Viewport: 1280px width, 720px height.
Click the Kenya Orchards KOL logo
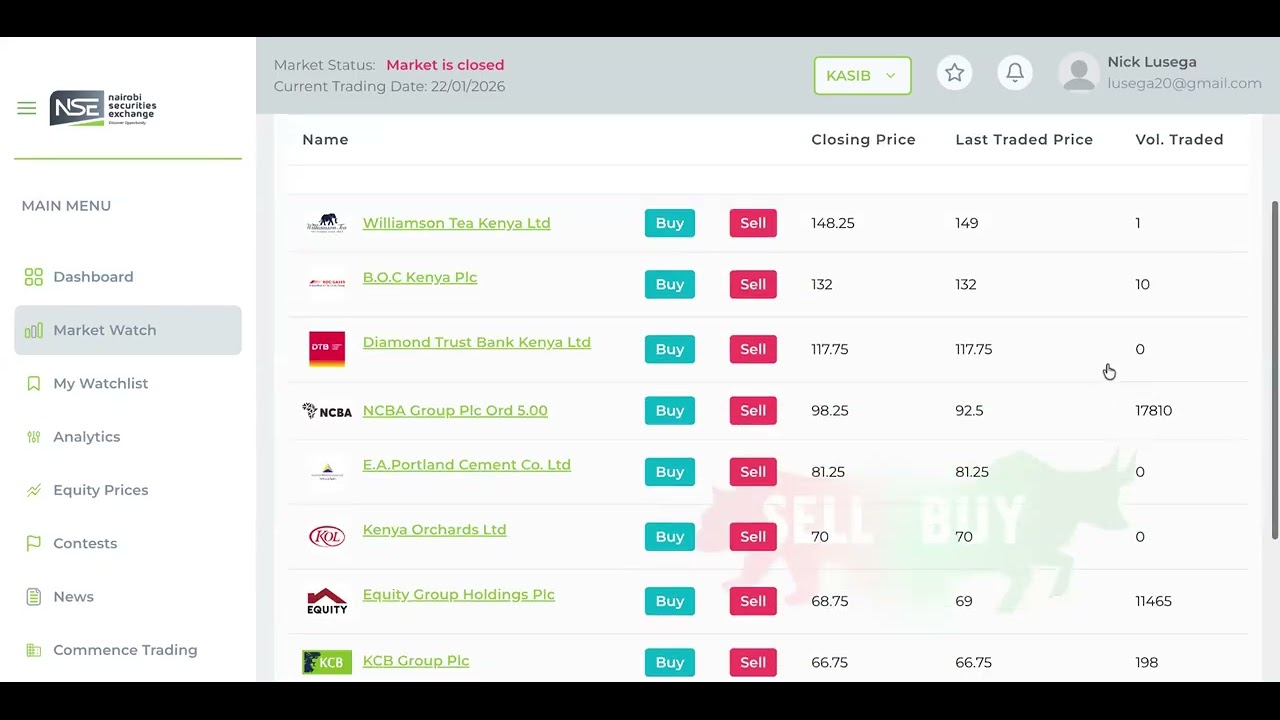(327, 537)
